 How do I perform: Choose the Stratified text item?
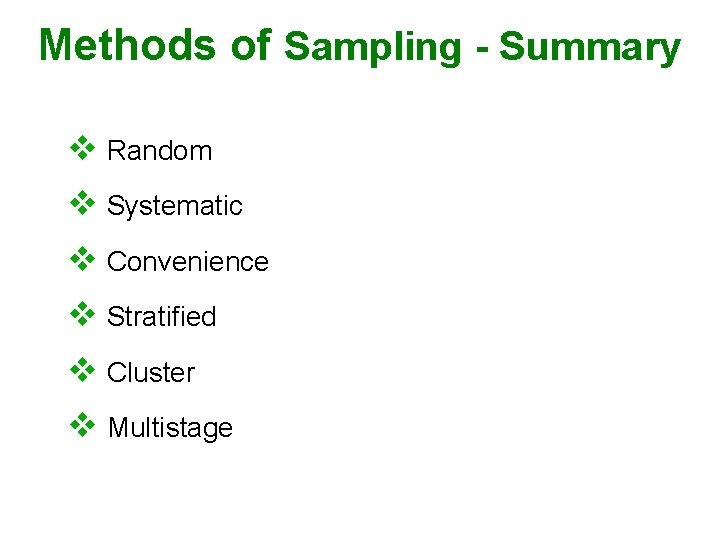coord(161,317)
